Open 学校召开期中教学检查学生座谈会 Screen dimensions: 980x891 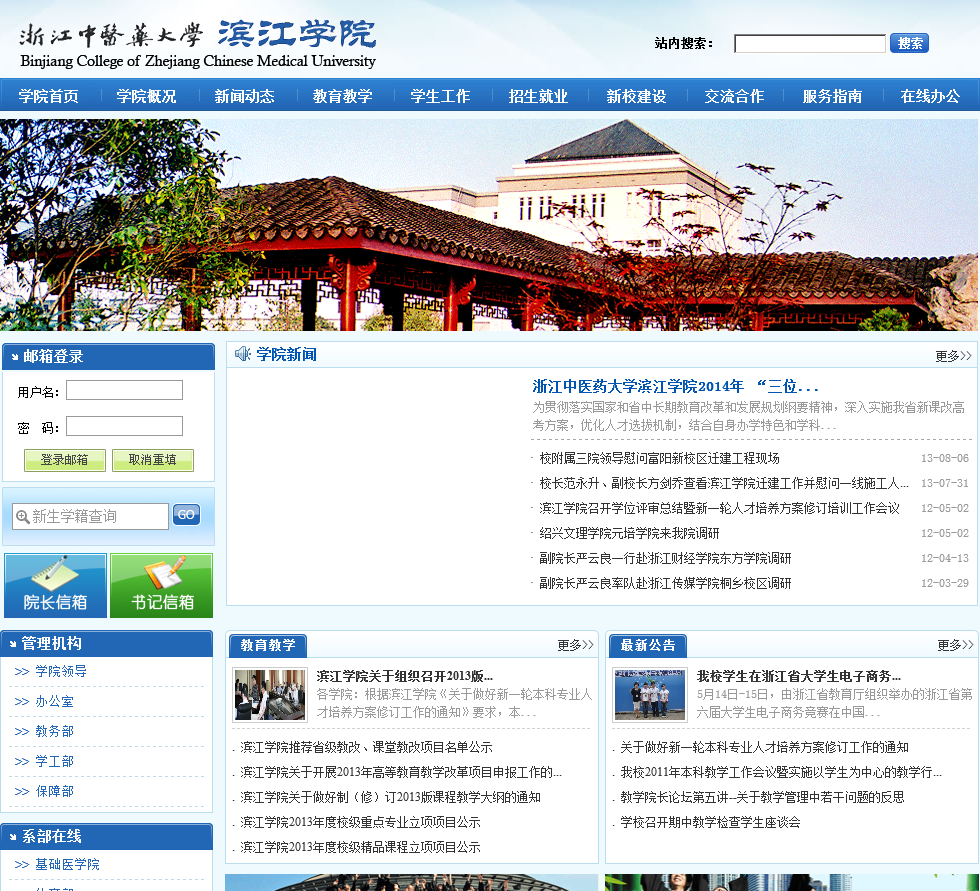710,822
